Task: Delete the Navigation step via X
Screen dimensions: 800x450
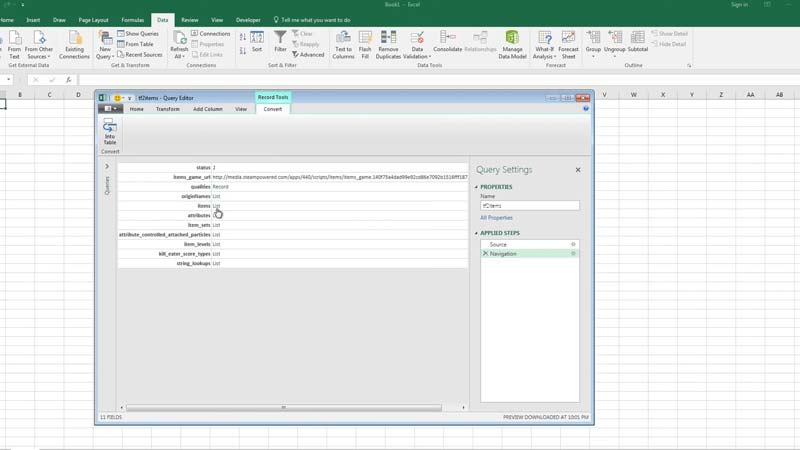Action: point(485,254)
